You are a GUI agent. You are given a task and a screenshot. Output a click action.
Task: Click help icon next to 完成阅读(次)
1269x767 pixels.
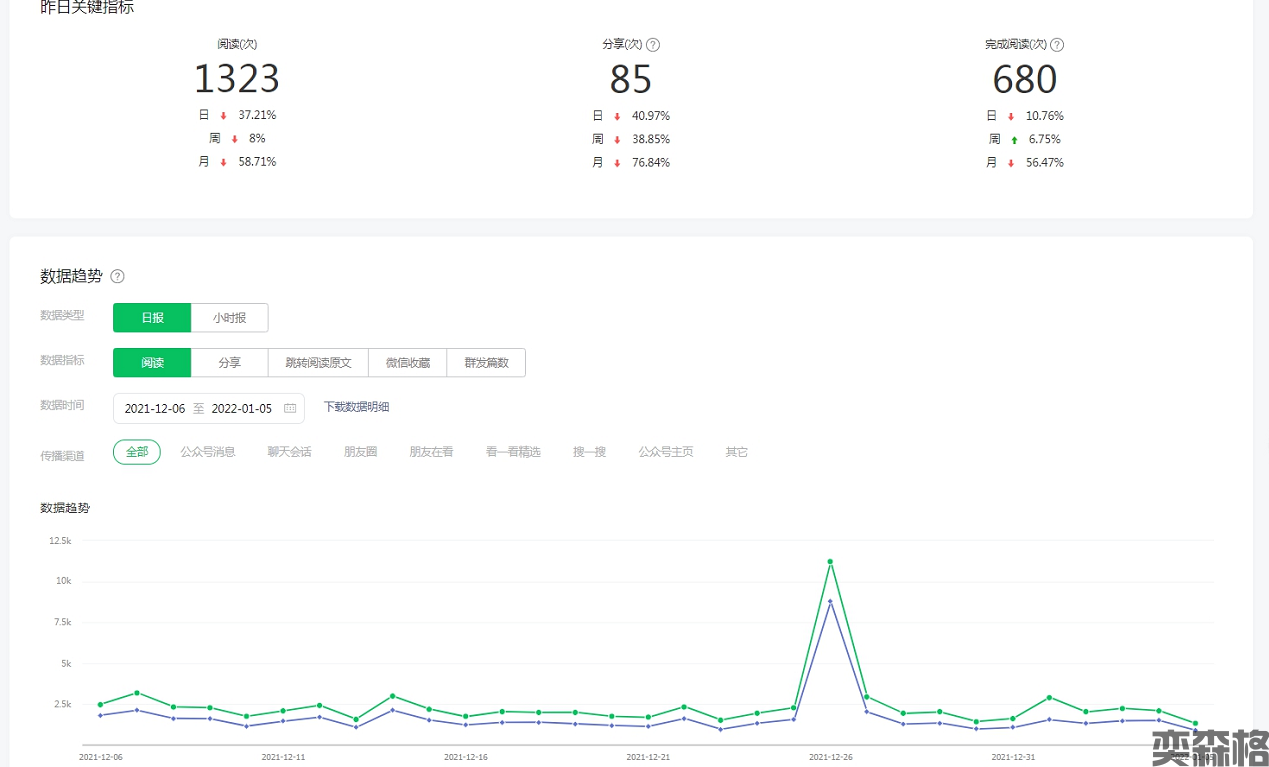tap(1057, 45)
